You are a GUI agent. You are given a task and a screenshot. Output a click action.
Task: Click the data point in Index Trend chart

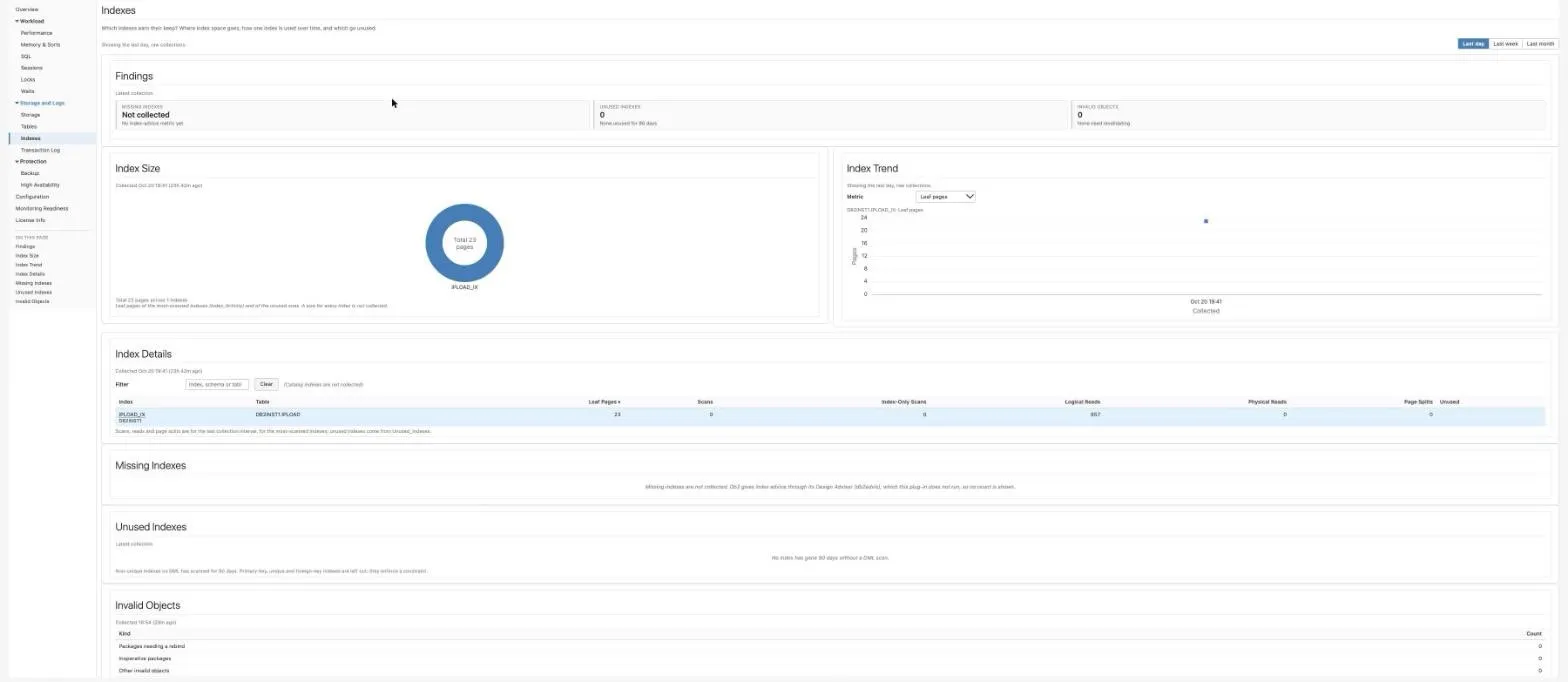1206,221
